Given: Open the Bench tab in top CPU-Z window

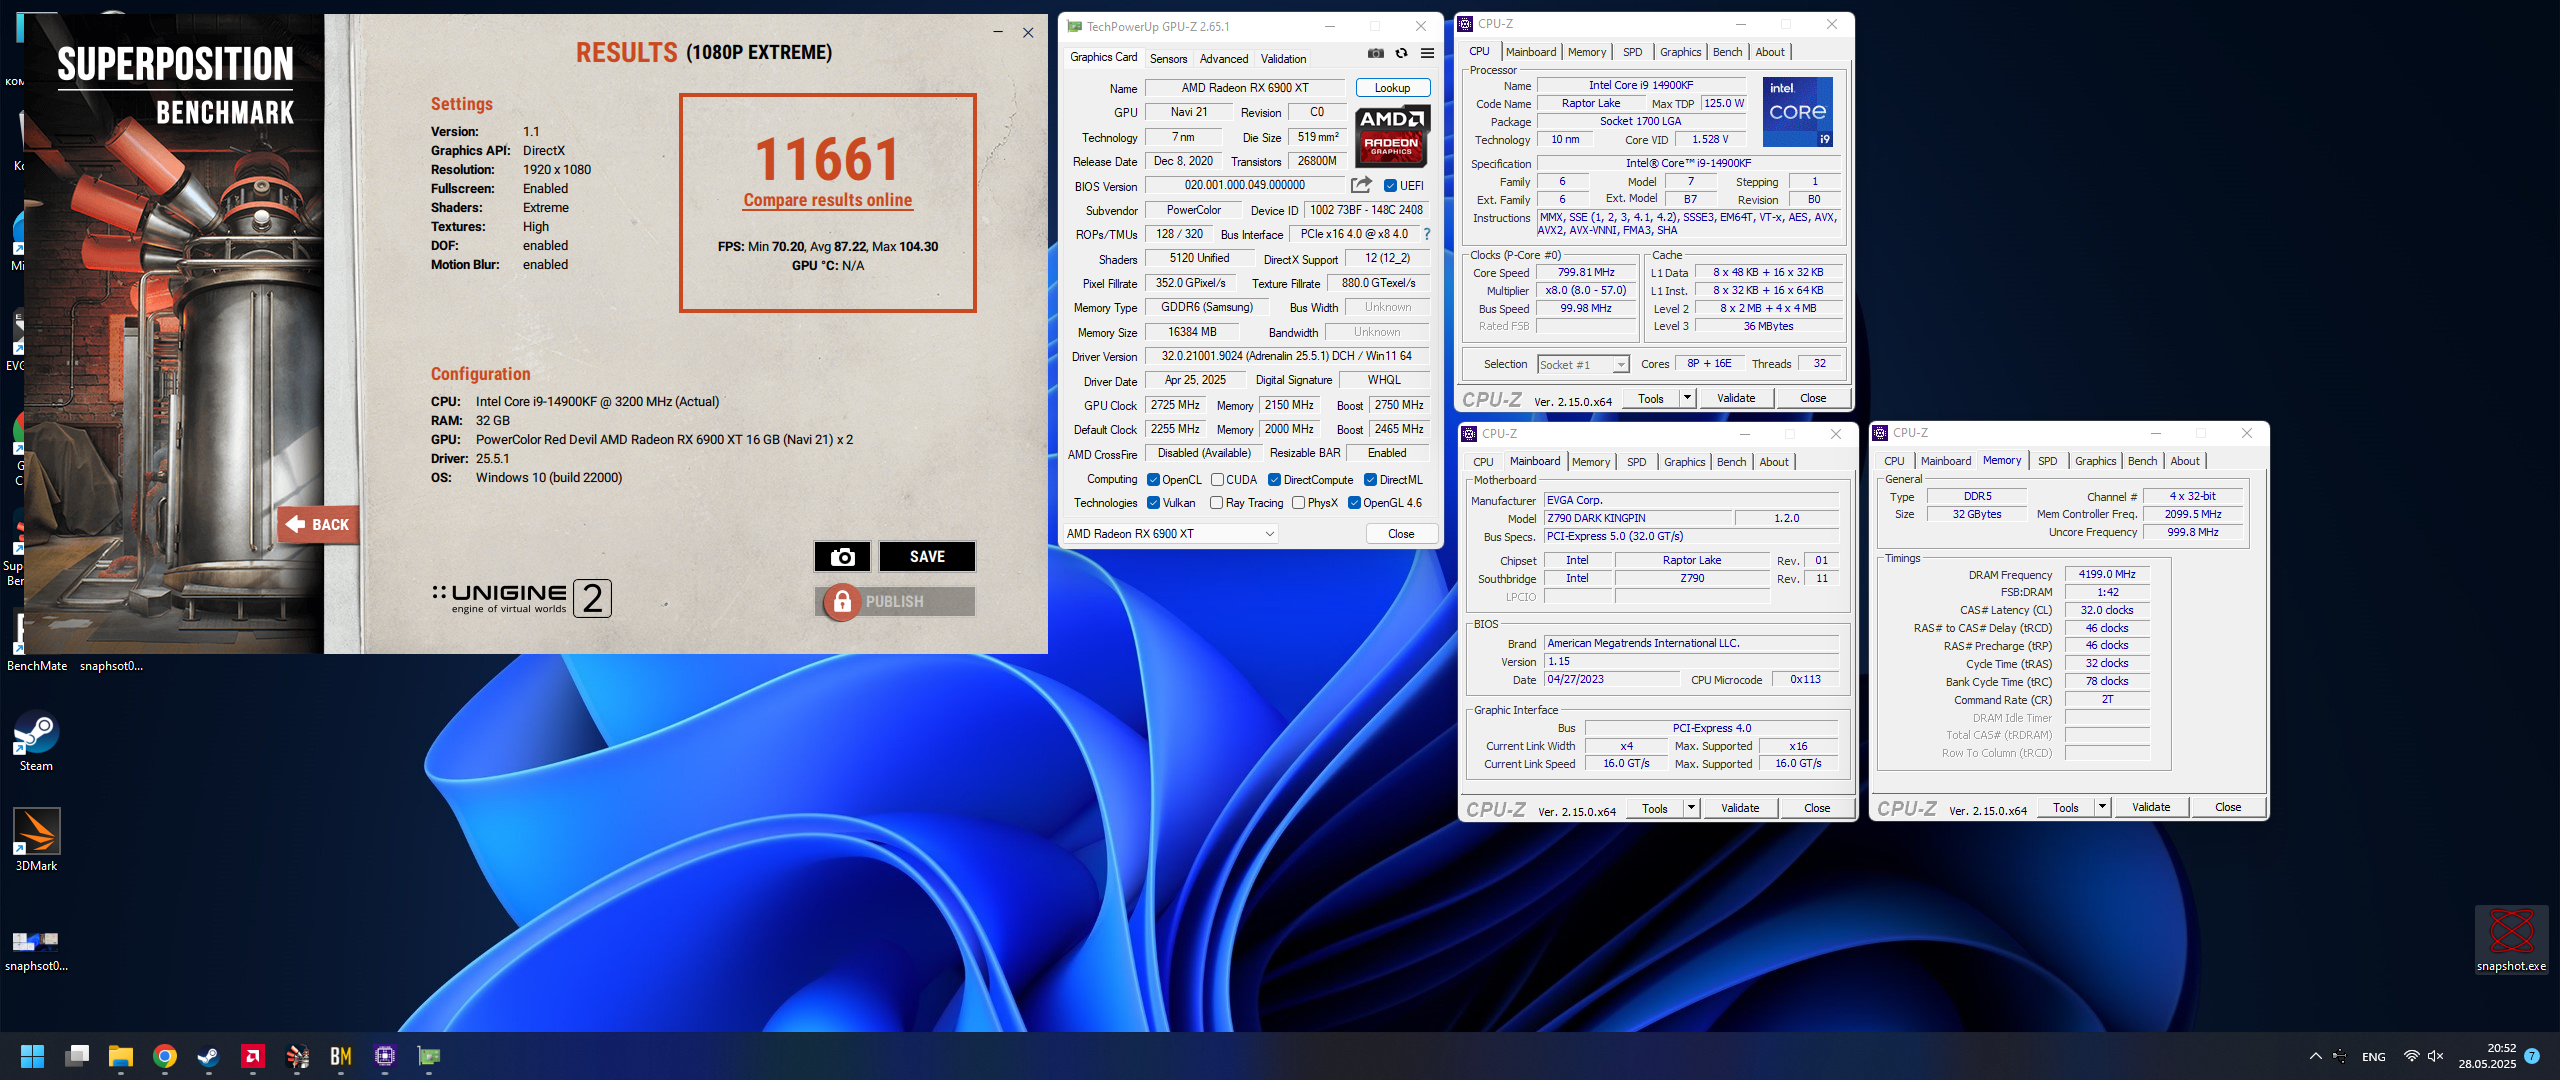Looking at the screenshot, I should tap(1727, 52).
